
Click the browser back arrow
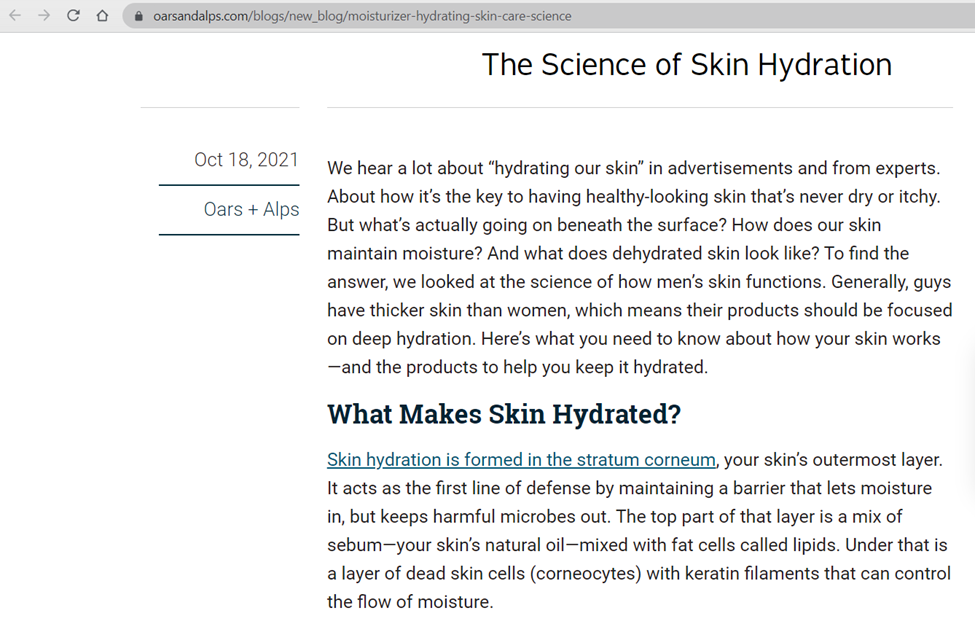(15, 16)
